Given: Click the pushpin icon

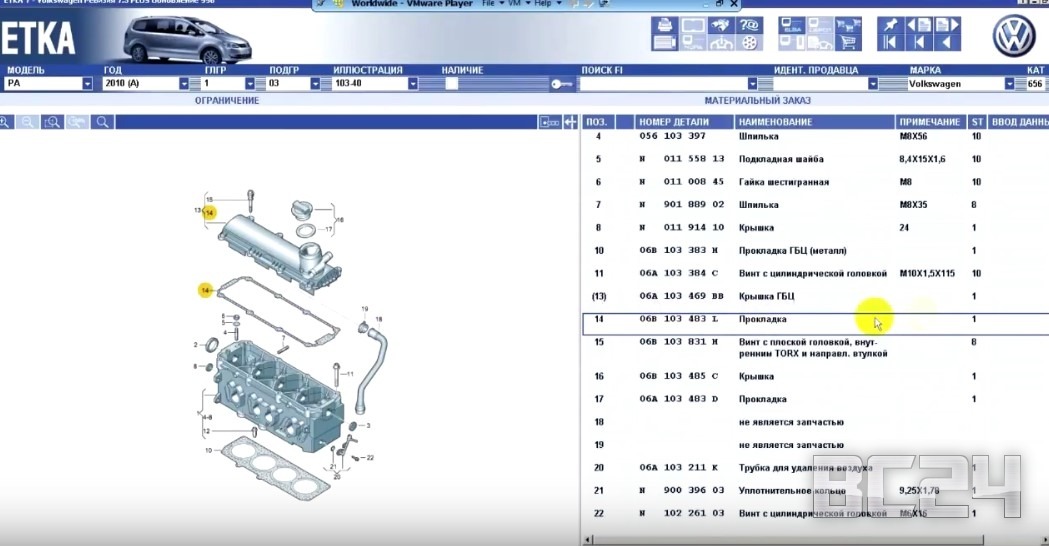Looking at the screenshot, I should 889,24.
